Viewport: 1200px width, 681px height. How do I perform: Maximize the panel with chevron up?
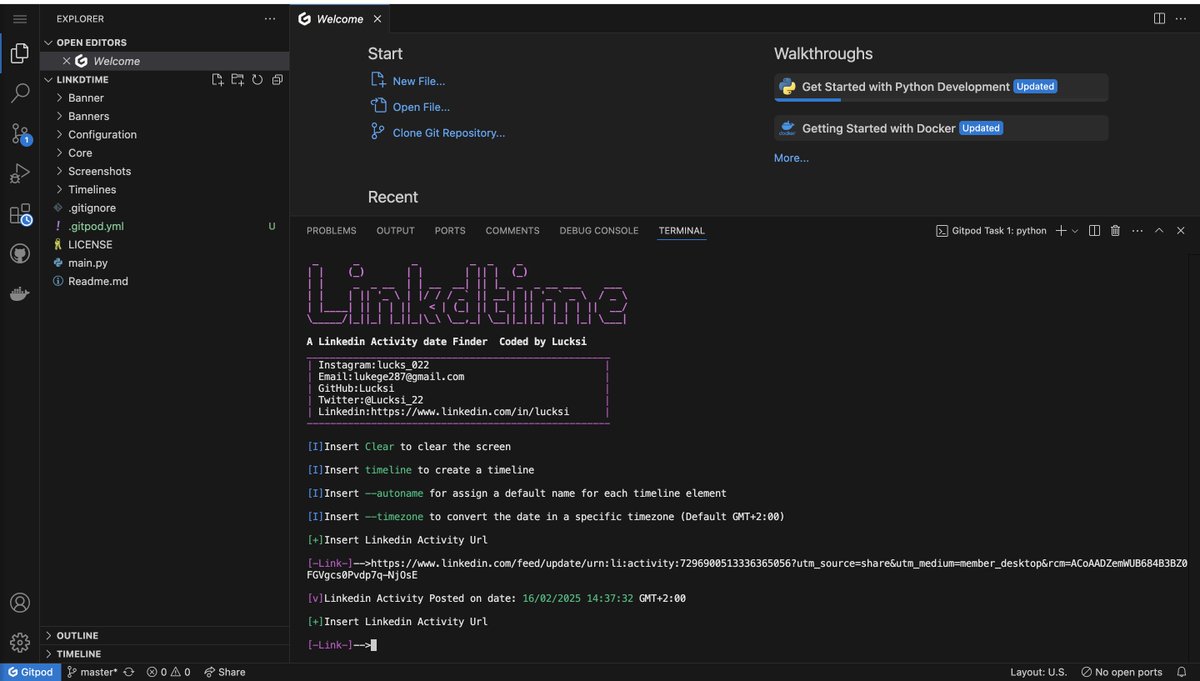click(x=1159, y=231)
